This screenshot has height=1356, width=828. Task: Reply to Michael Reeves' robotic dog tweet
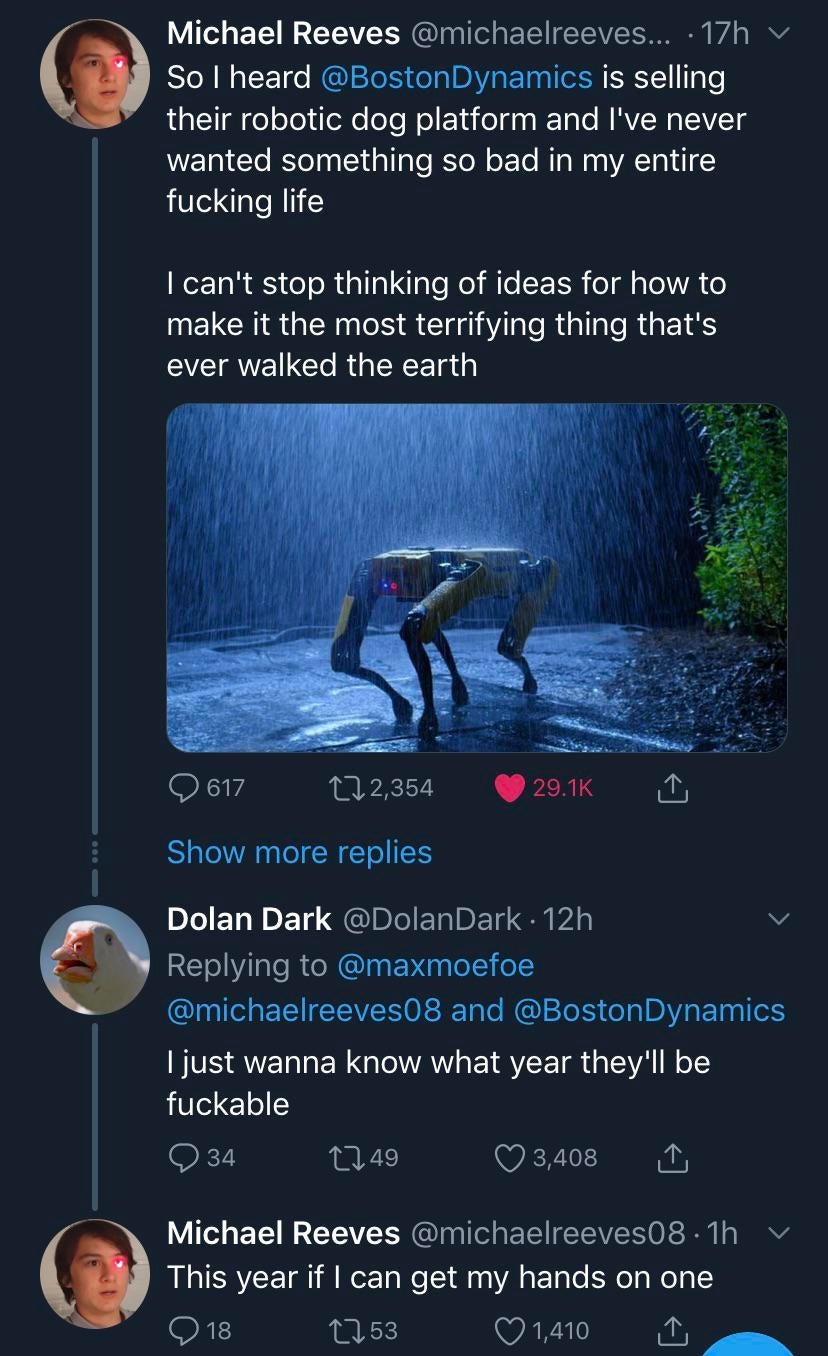(182, 788)
